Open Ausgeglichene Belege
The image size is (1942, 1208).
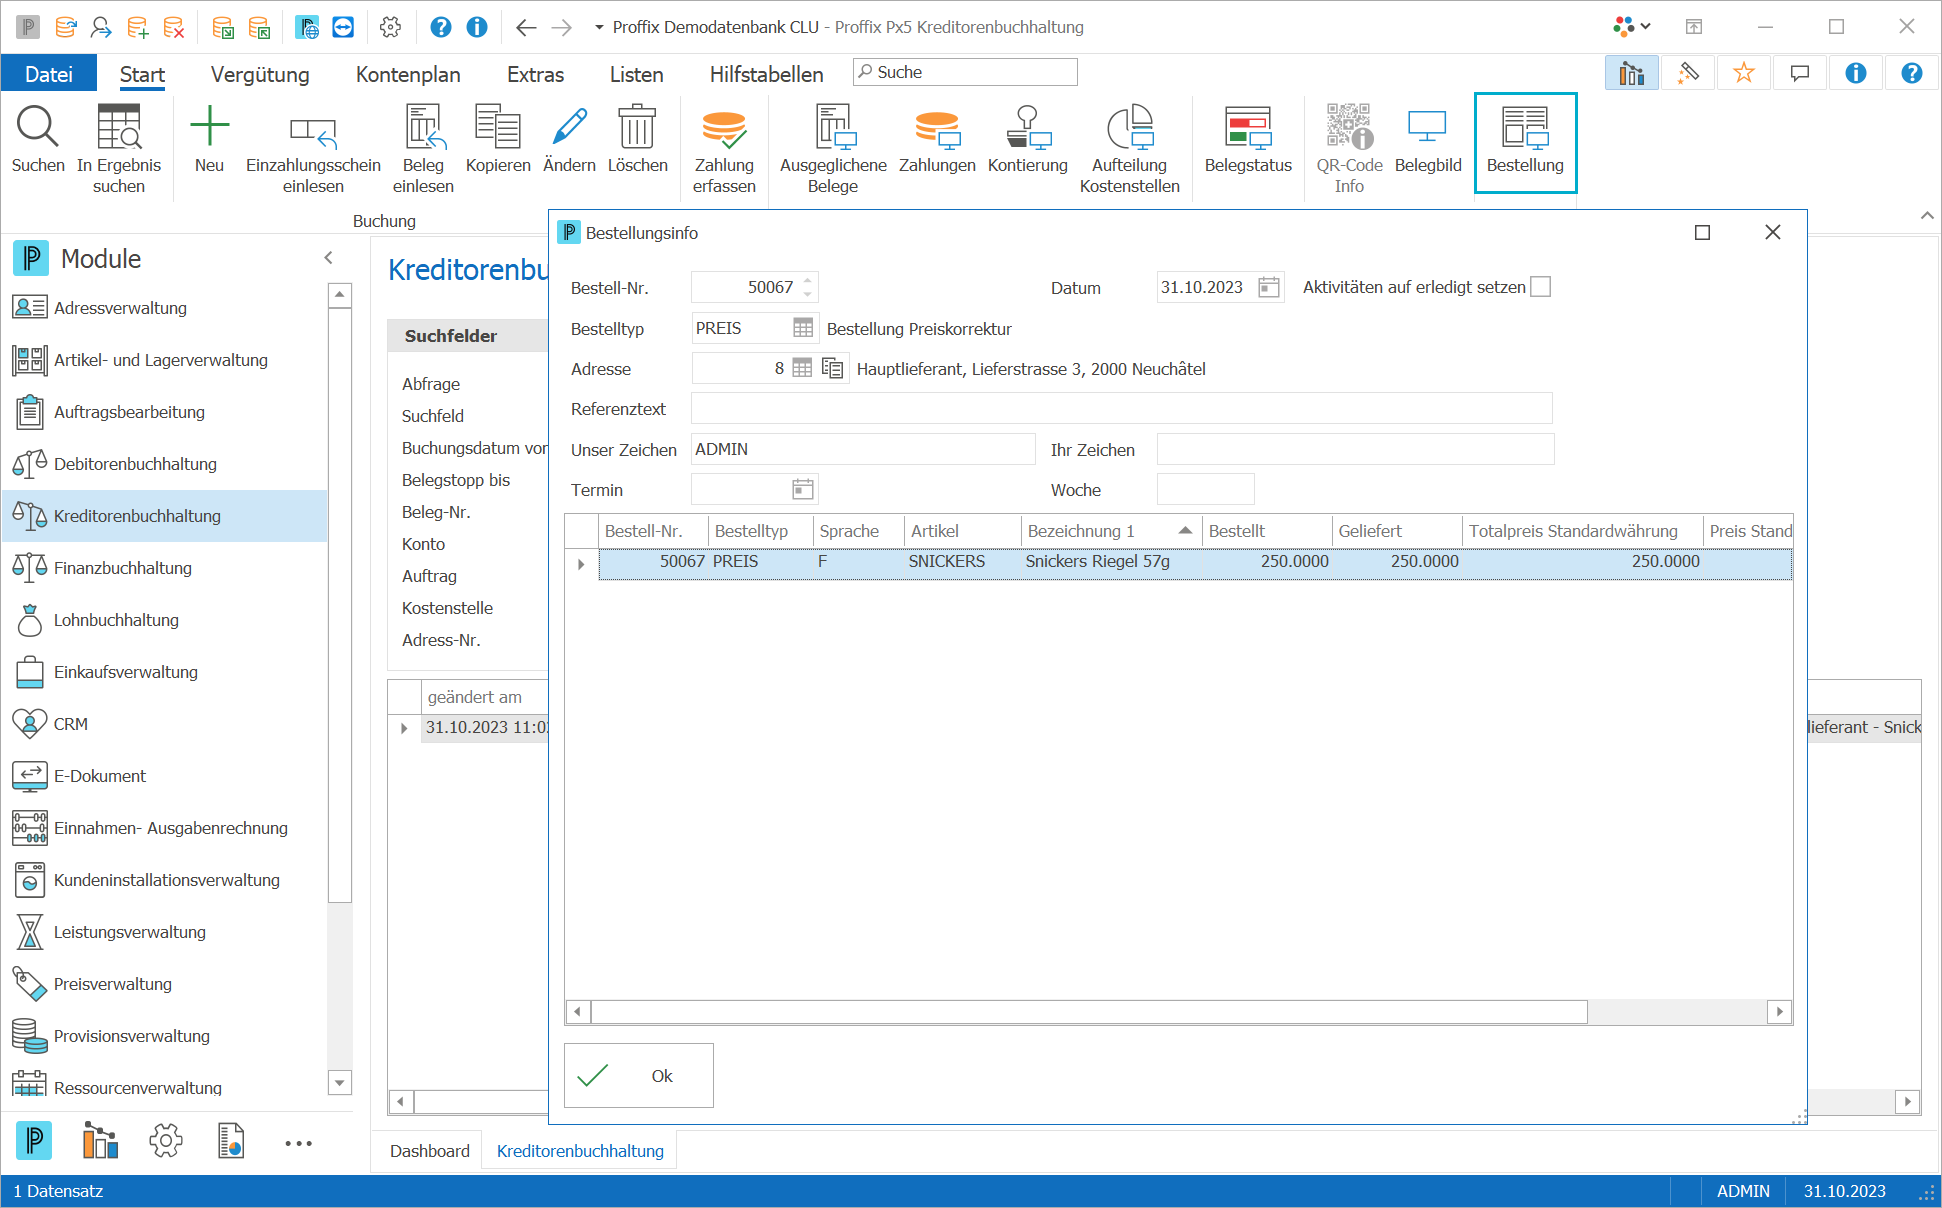click(x=833, y=150)
